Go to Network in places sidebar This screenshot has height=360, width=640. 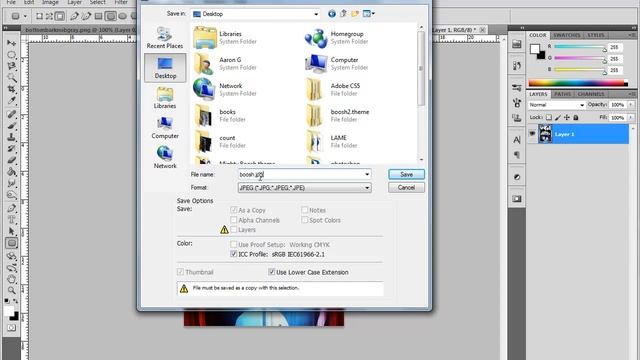(x=165, y=158)
